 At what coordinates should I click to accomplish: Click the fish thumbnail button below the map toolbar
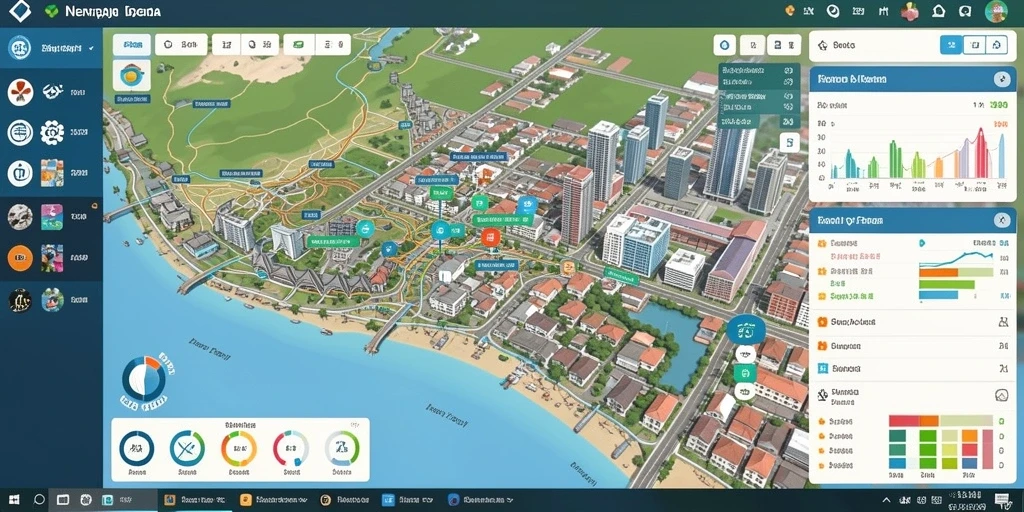point(131,76)
